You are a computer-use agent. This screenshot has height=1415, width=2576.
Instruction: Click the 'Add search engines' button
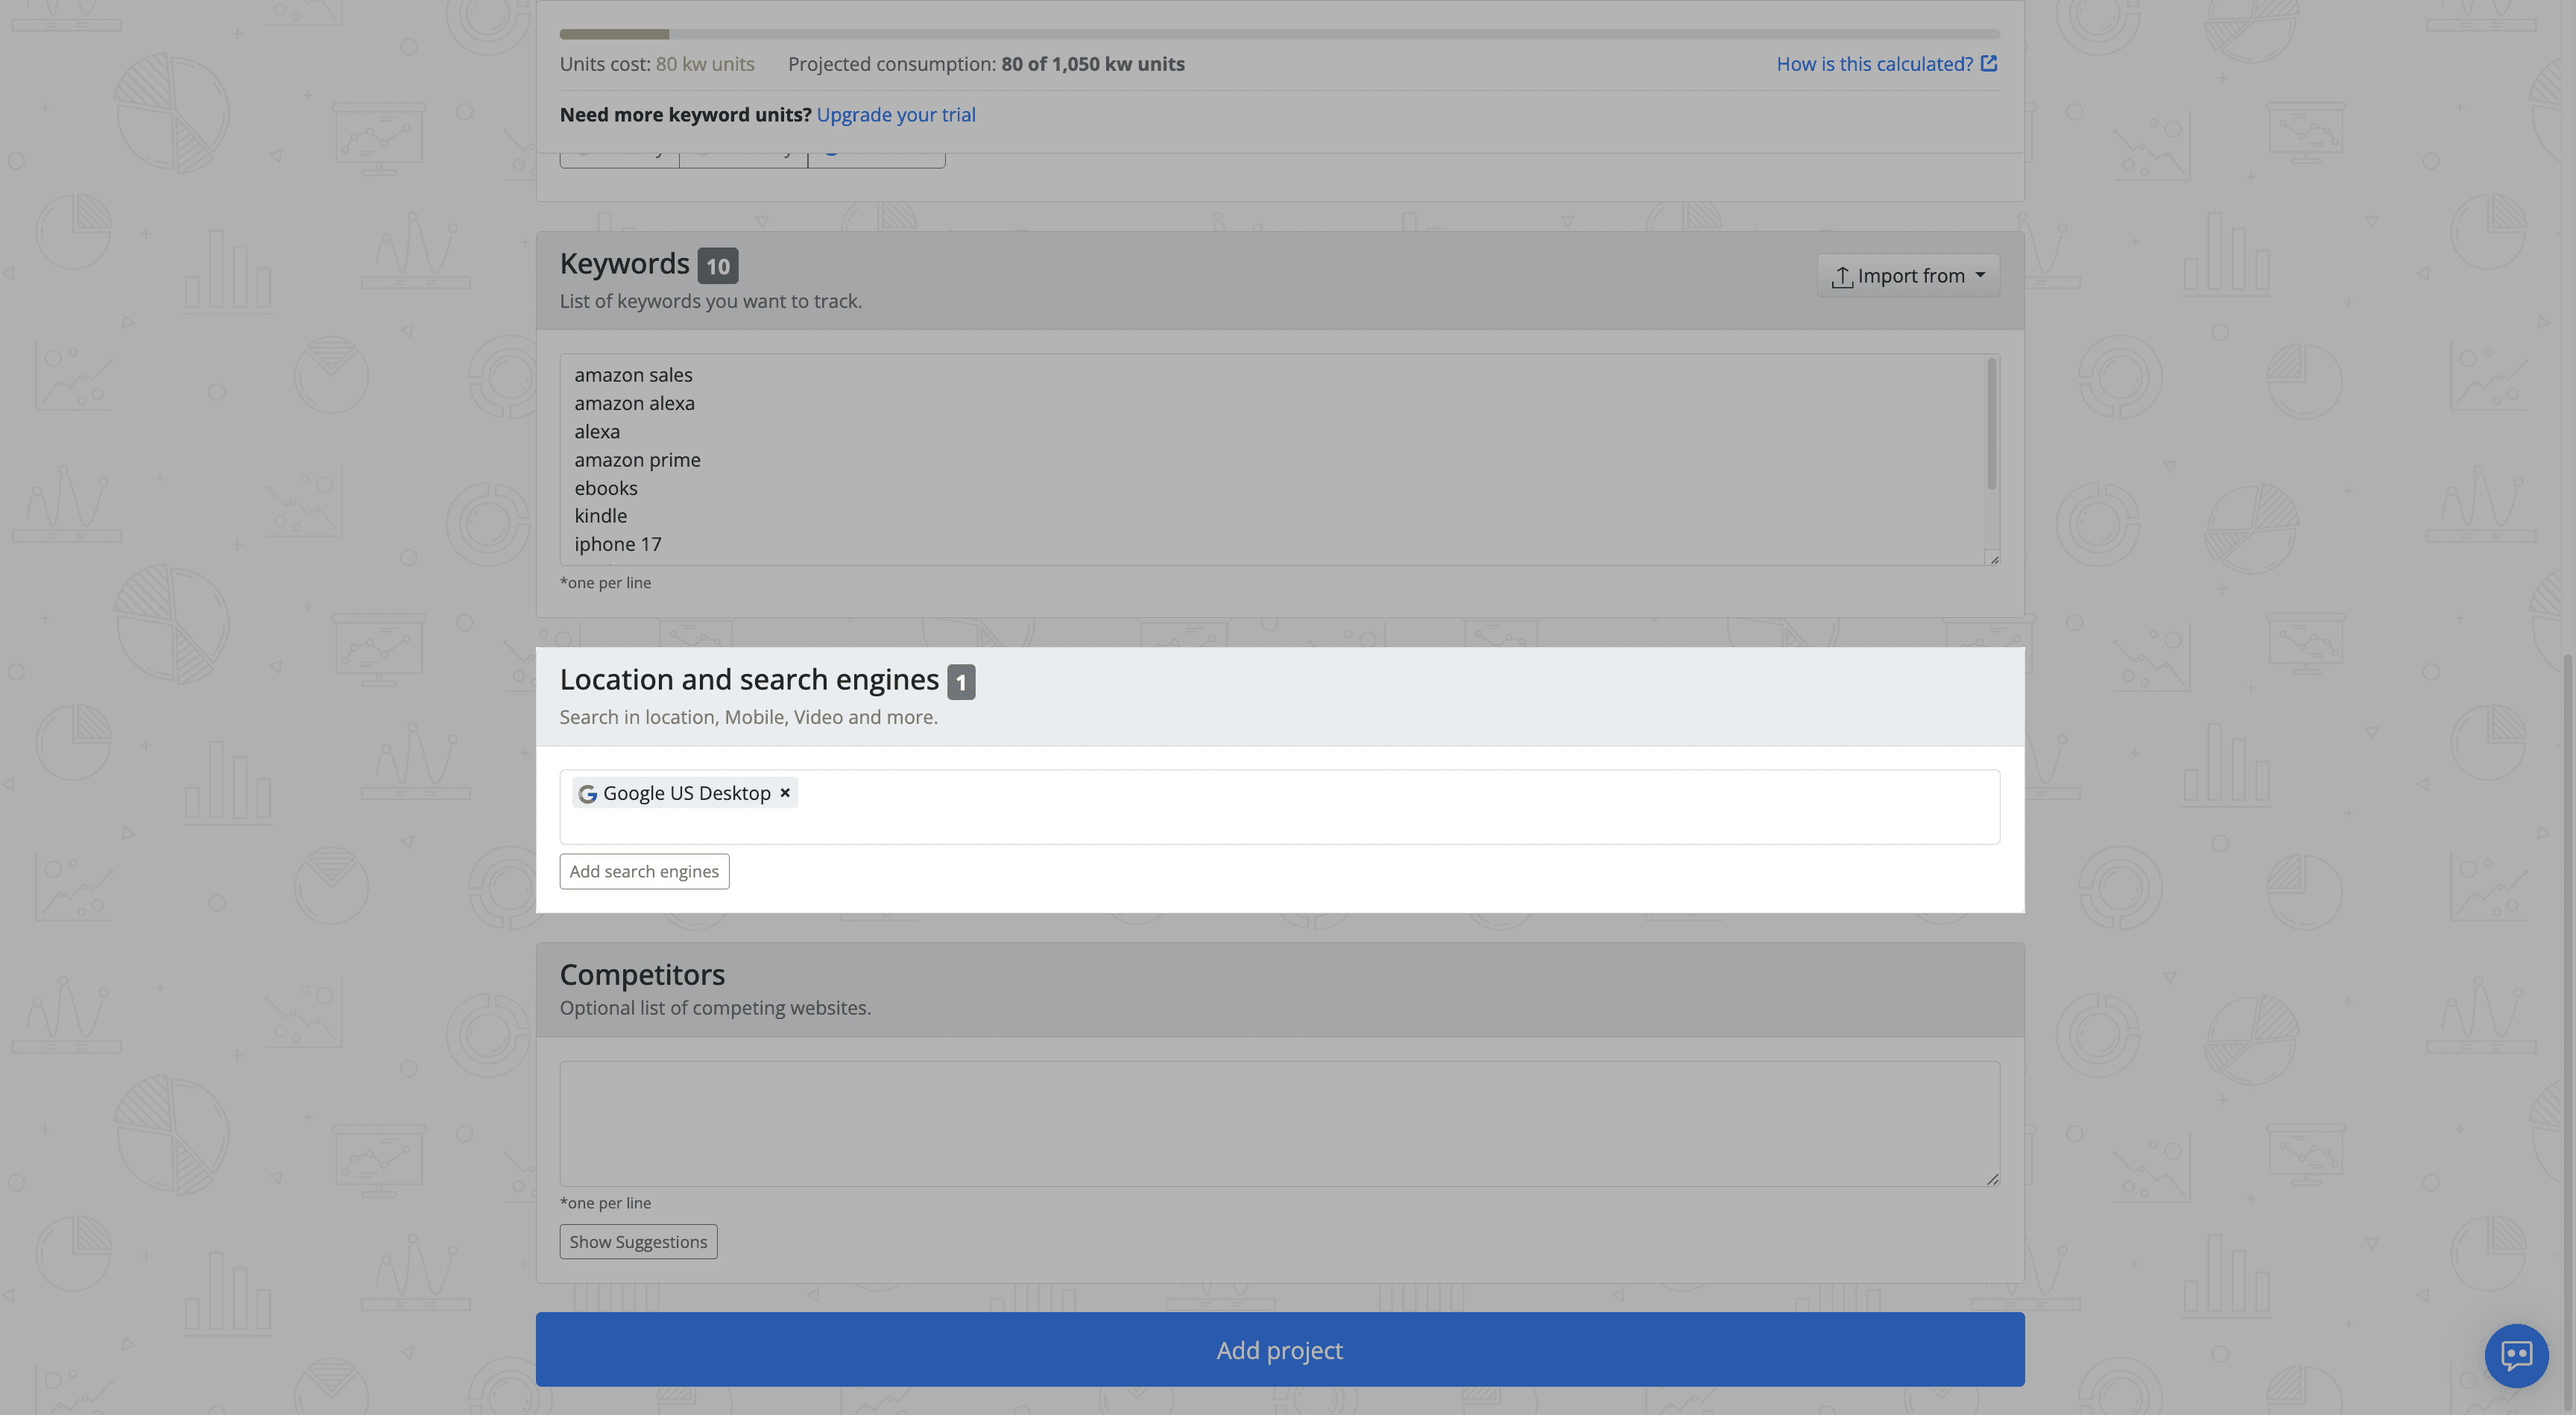(644, 871)
